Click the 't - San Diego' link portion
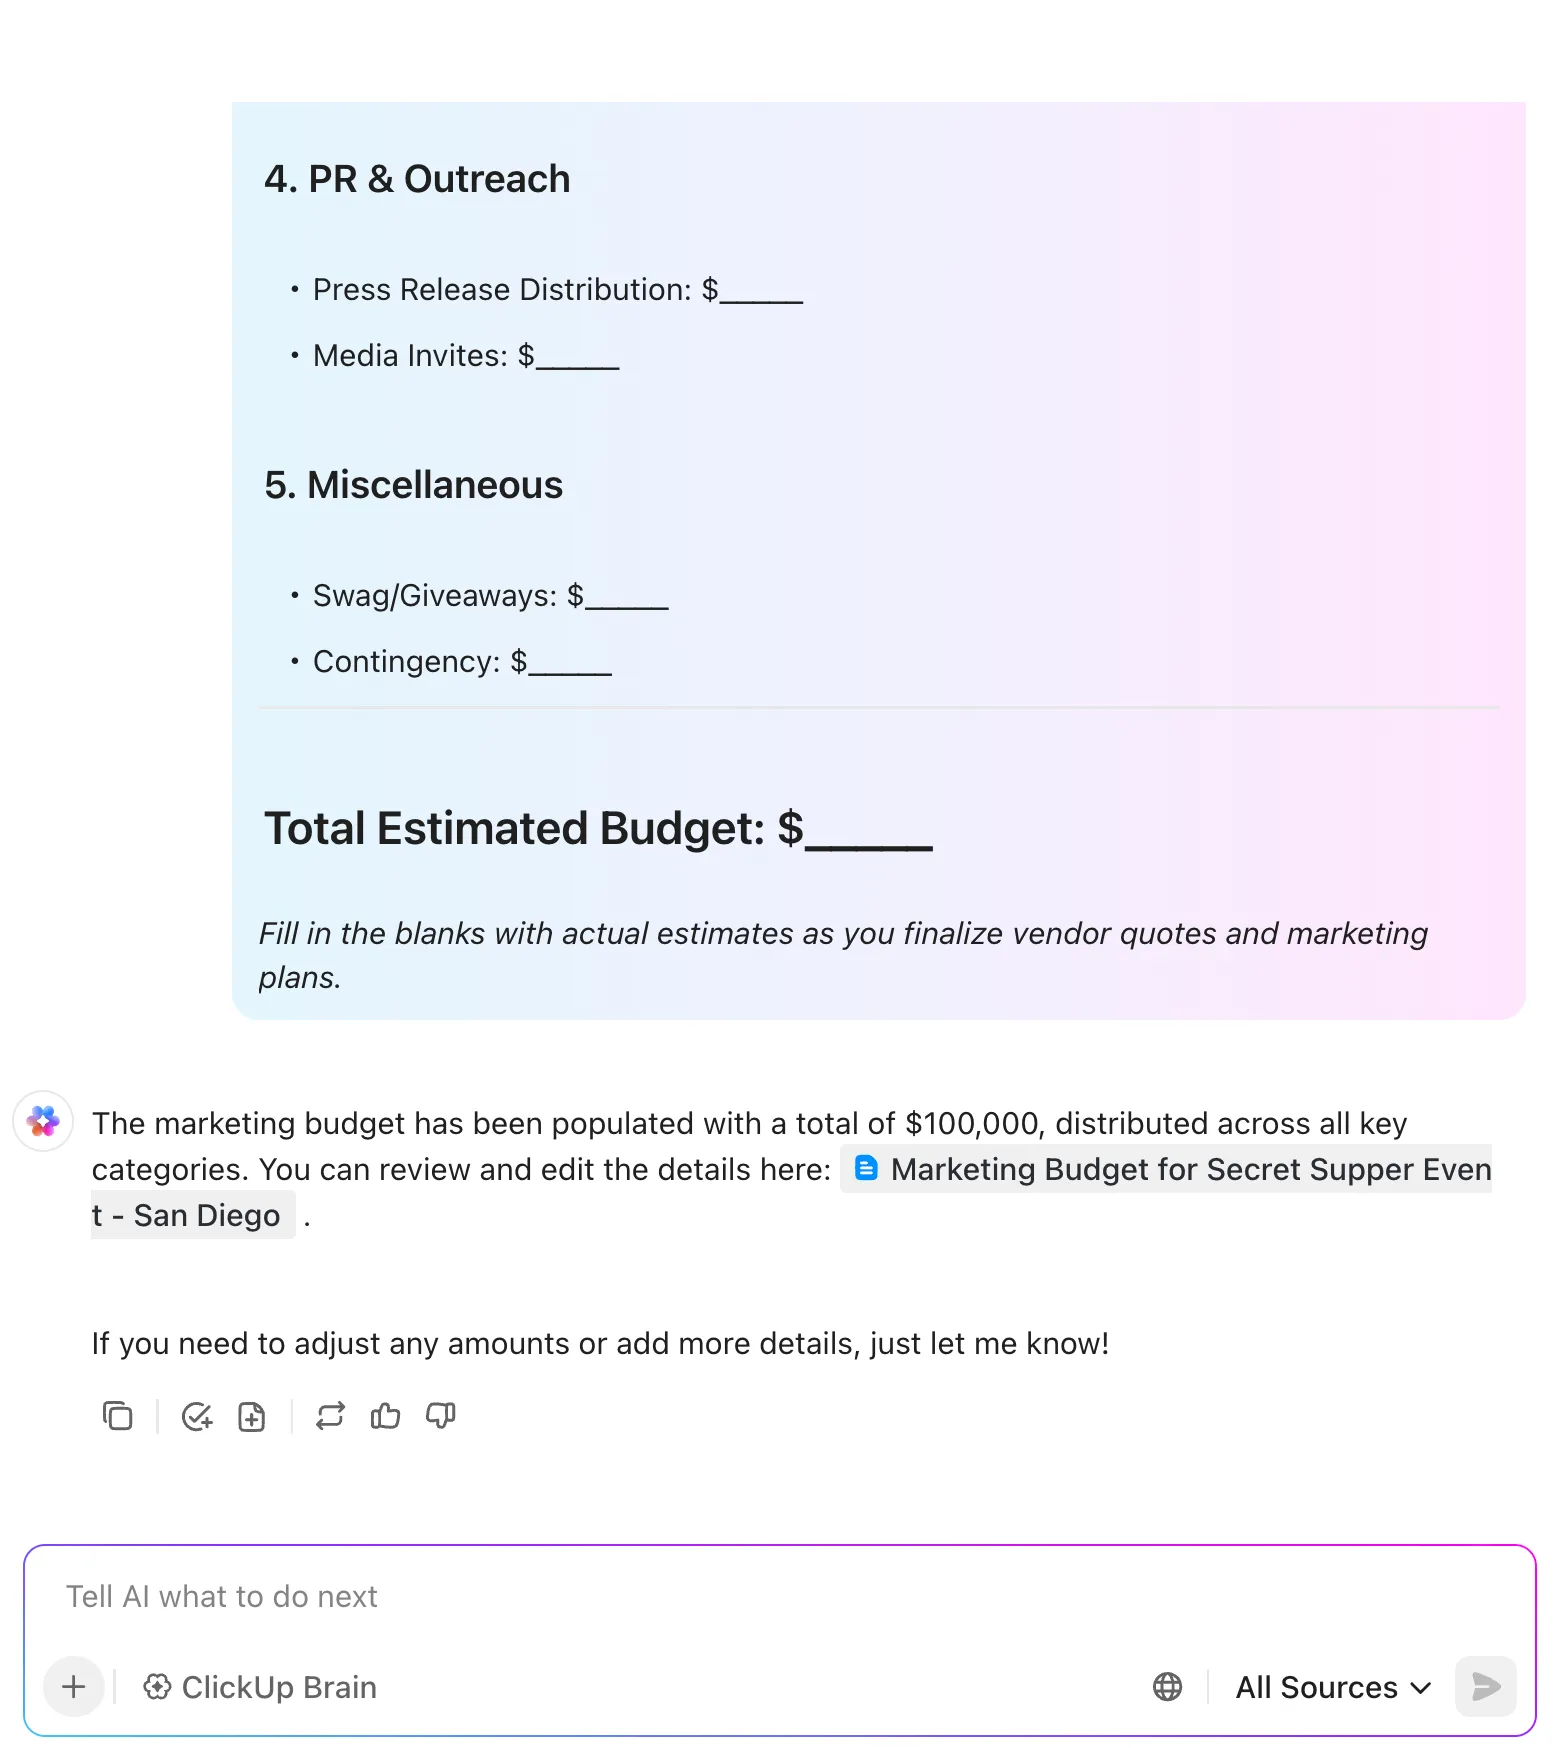This screenshot has width=1560, height=1748. (187, 1215)
